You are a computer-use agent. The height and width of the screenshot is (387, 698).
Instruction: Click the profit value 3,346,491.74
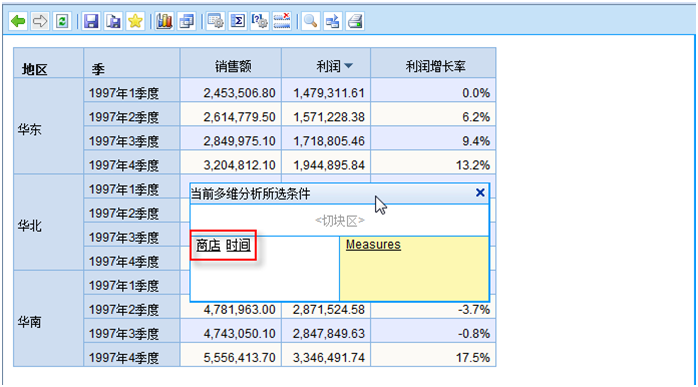(x=329, y=357)
